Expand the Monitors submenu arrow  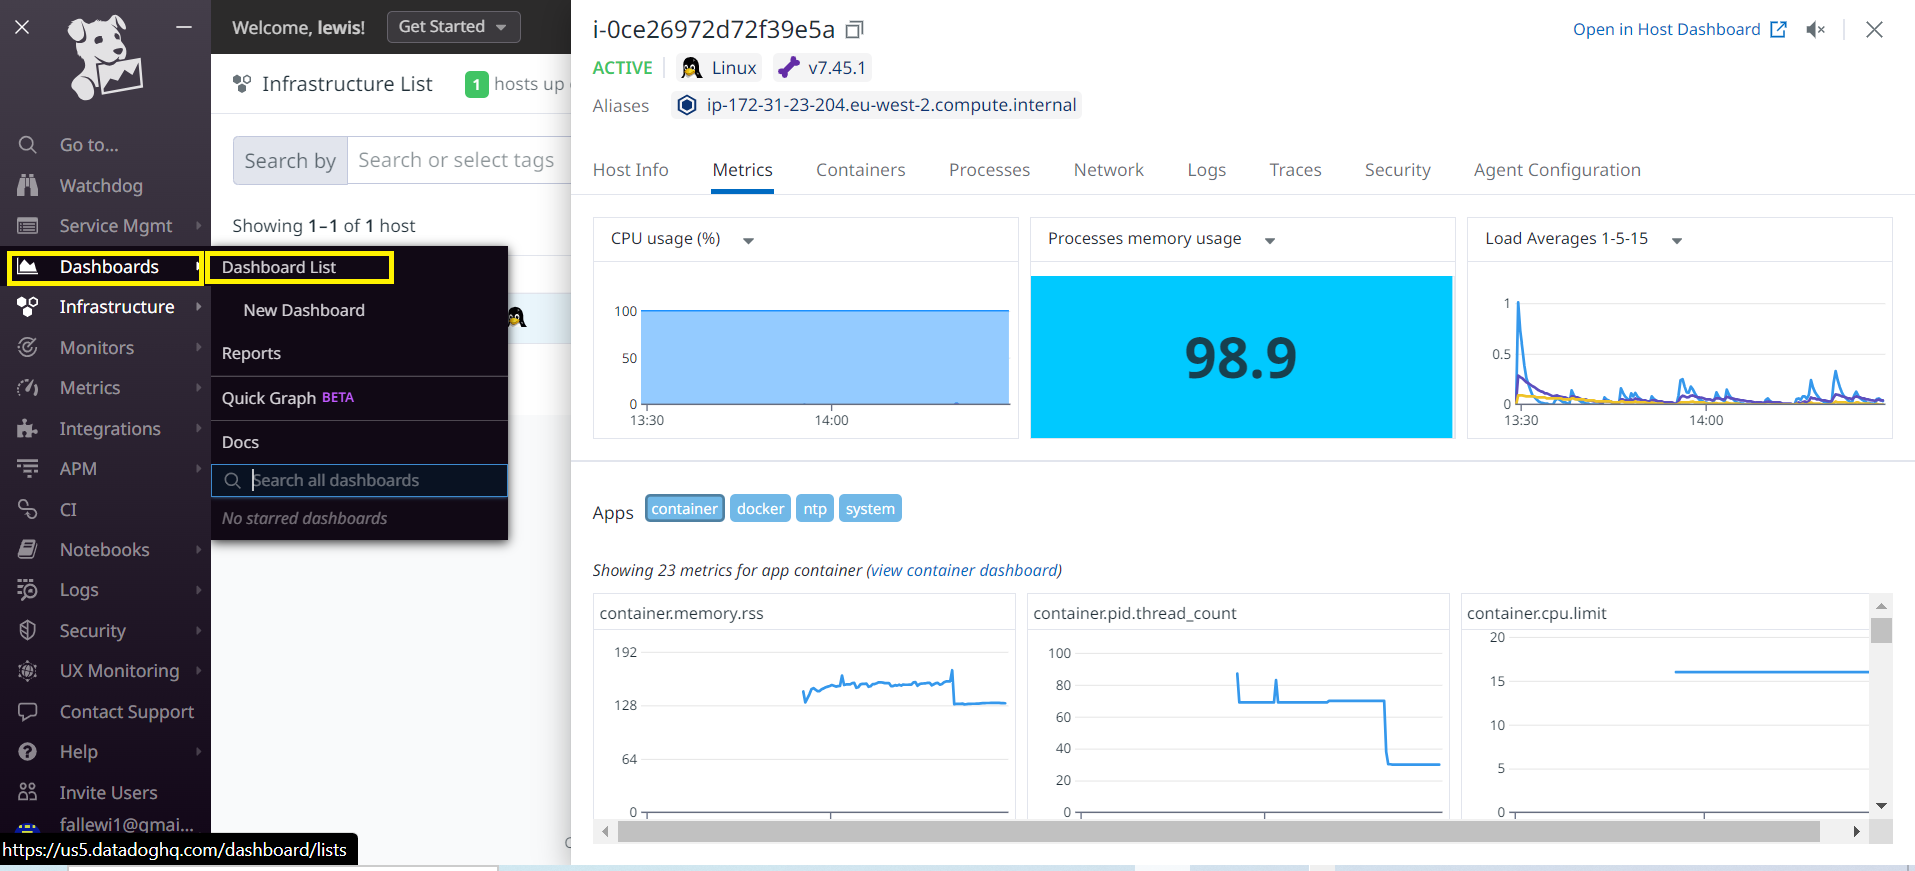click(x=199, y=347)
